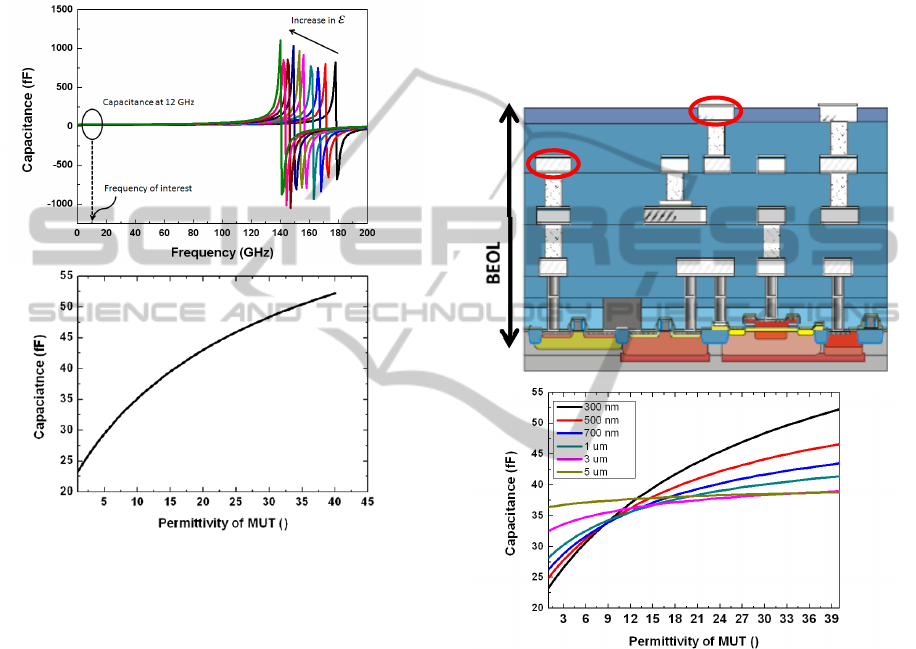This screenshot has height=649, width=916.
Task: Click the upper red circle on BEOL diagram
Action: pyautogui.click(x=717, y=111)
